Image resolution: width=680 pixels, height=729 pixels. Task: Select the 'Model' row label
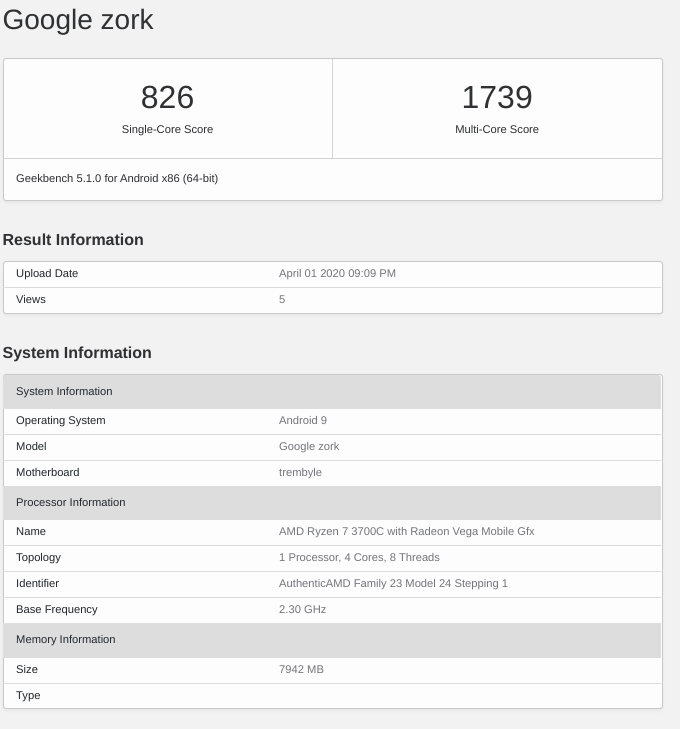coord(31,446)
